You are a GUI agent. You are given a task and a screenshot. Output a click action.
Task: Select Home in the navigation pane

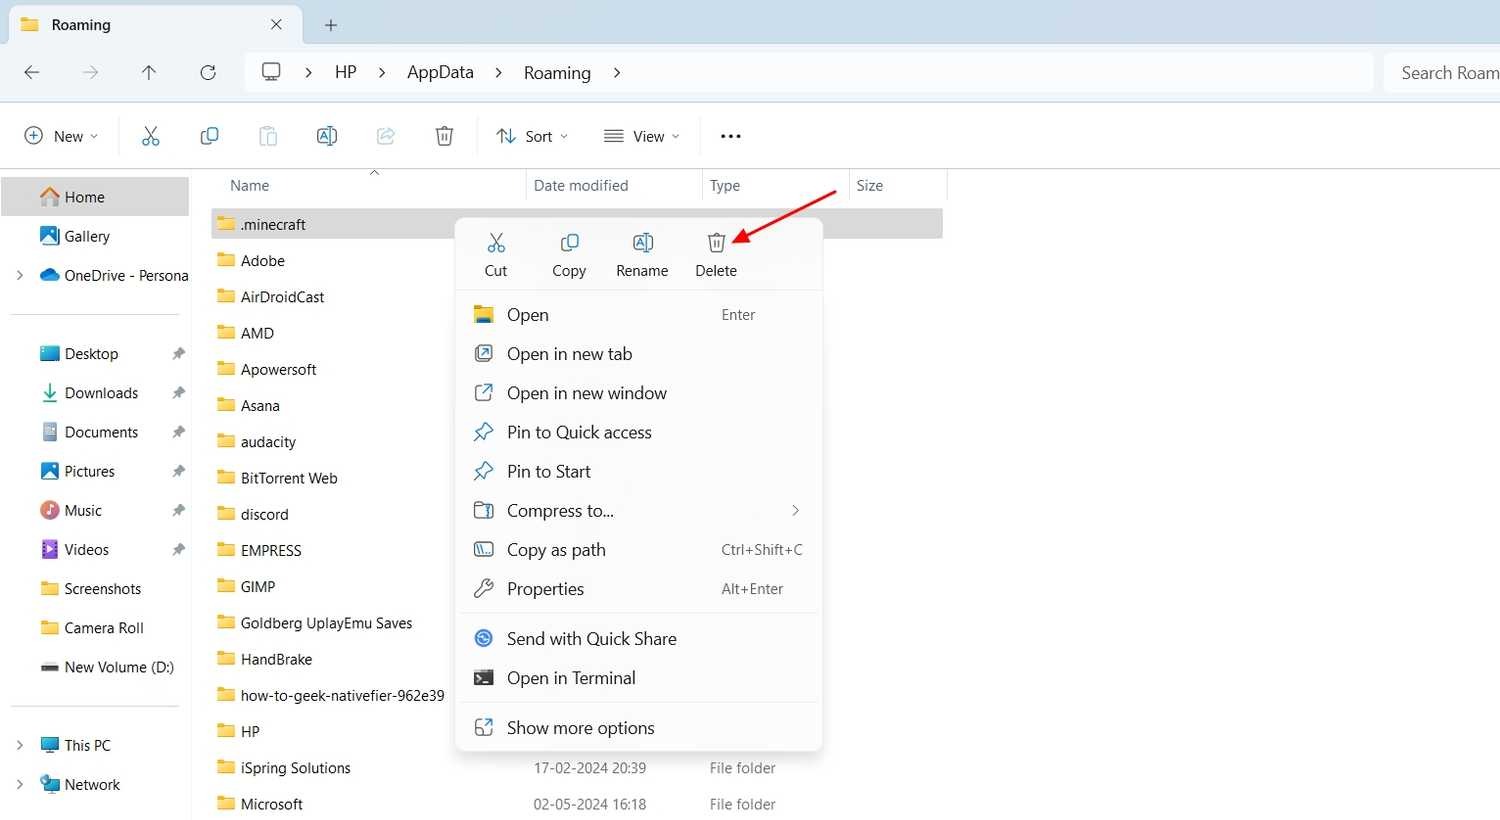(x=95, y=197)
